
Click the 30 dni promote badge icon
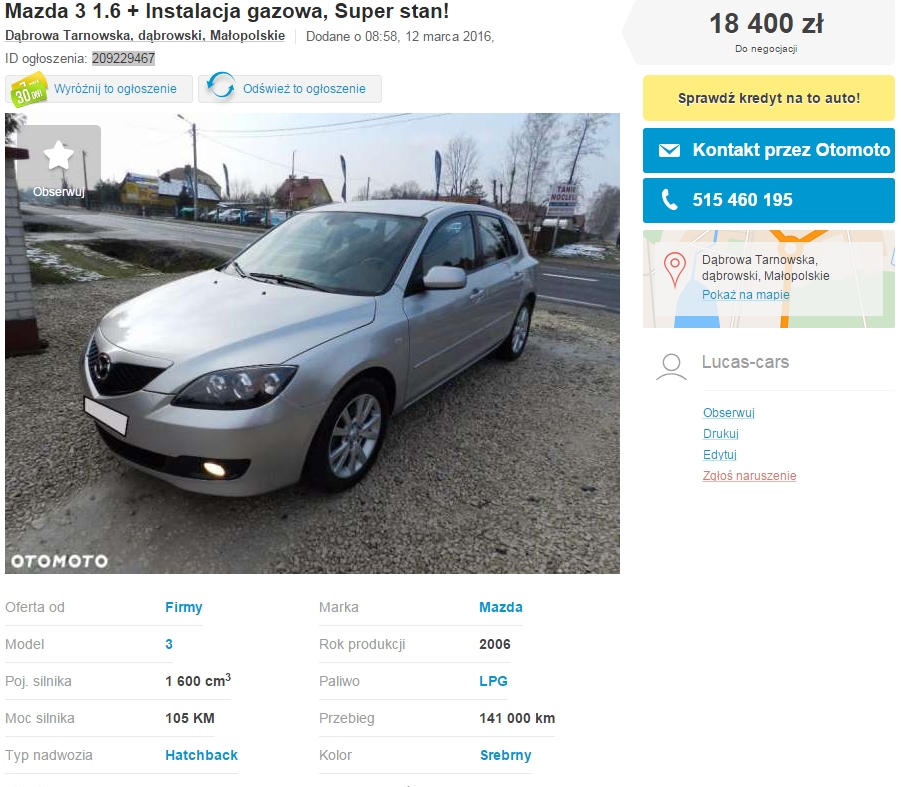pyautogui.click(x=29, y=89)
